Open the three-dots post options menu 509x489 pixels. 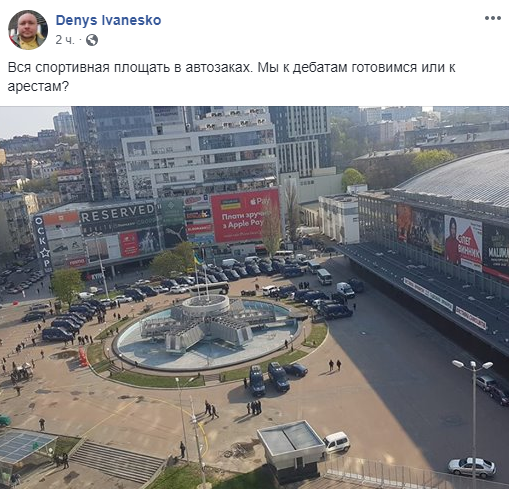point(493,18)
